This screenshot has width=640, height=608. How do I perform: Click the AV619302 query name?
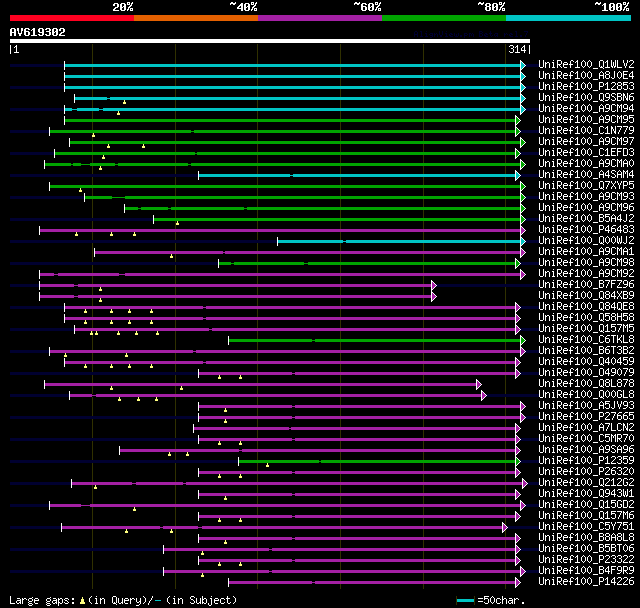[x=38, y=32]
